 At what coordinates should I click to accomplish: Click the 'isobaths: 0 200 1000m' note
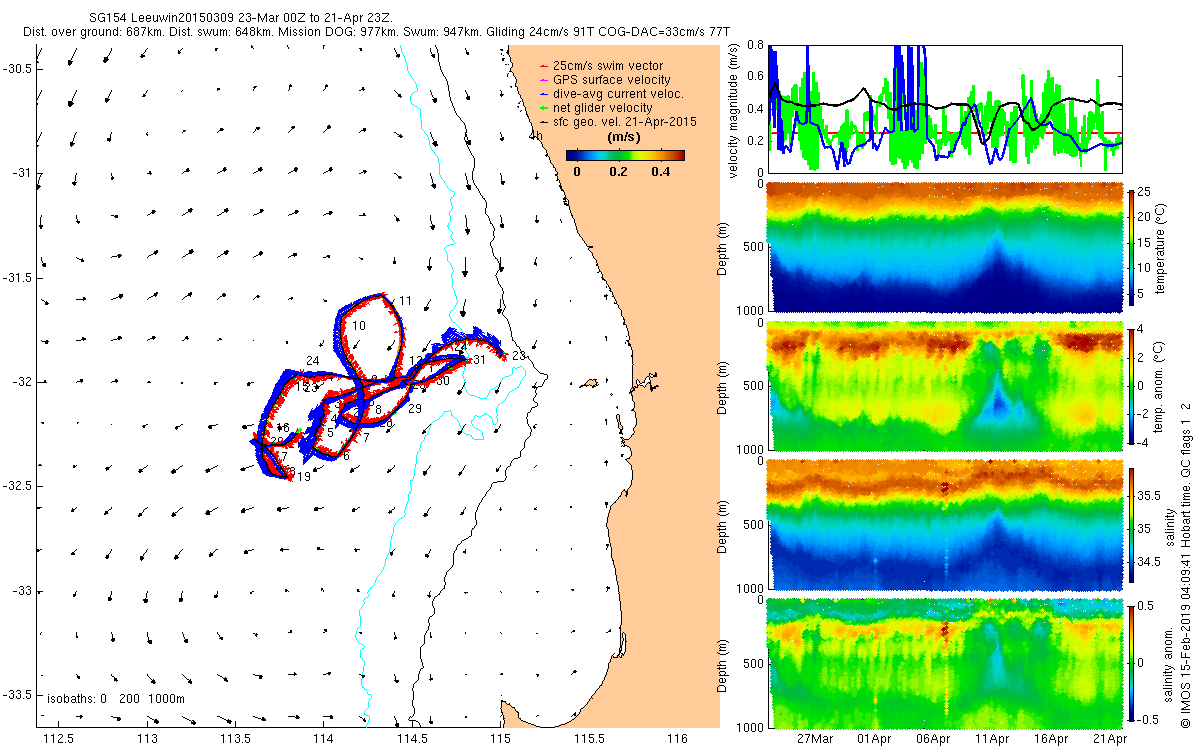click(x=115, y=699)
